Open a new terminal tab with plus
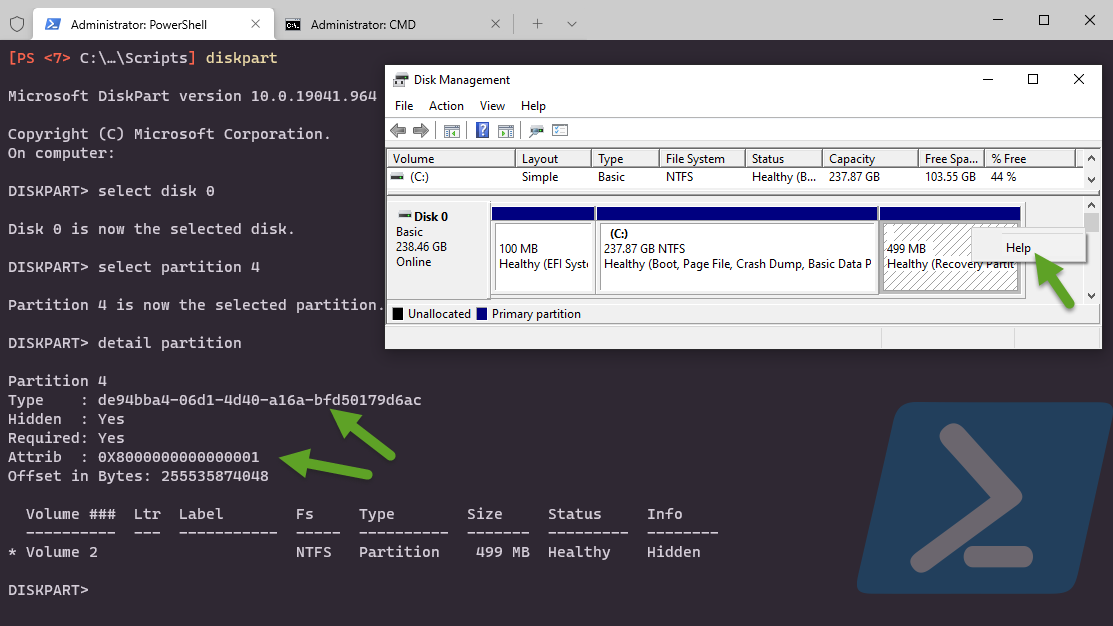This screenshot has width=1113, height=626. pyautogui.click(x=537, y=24)
